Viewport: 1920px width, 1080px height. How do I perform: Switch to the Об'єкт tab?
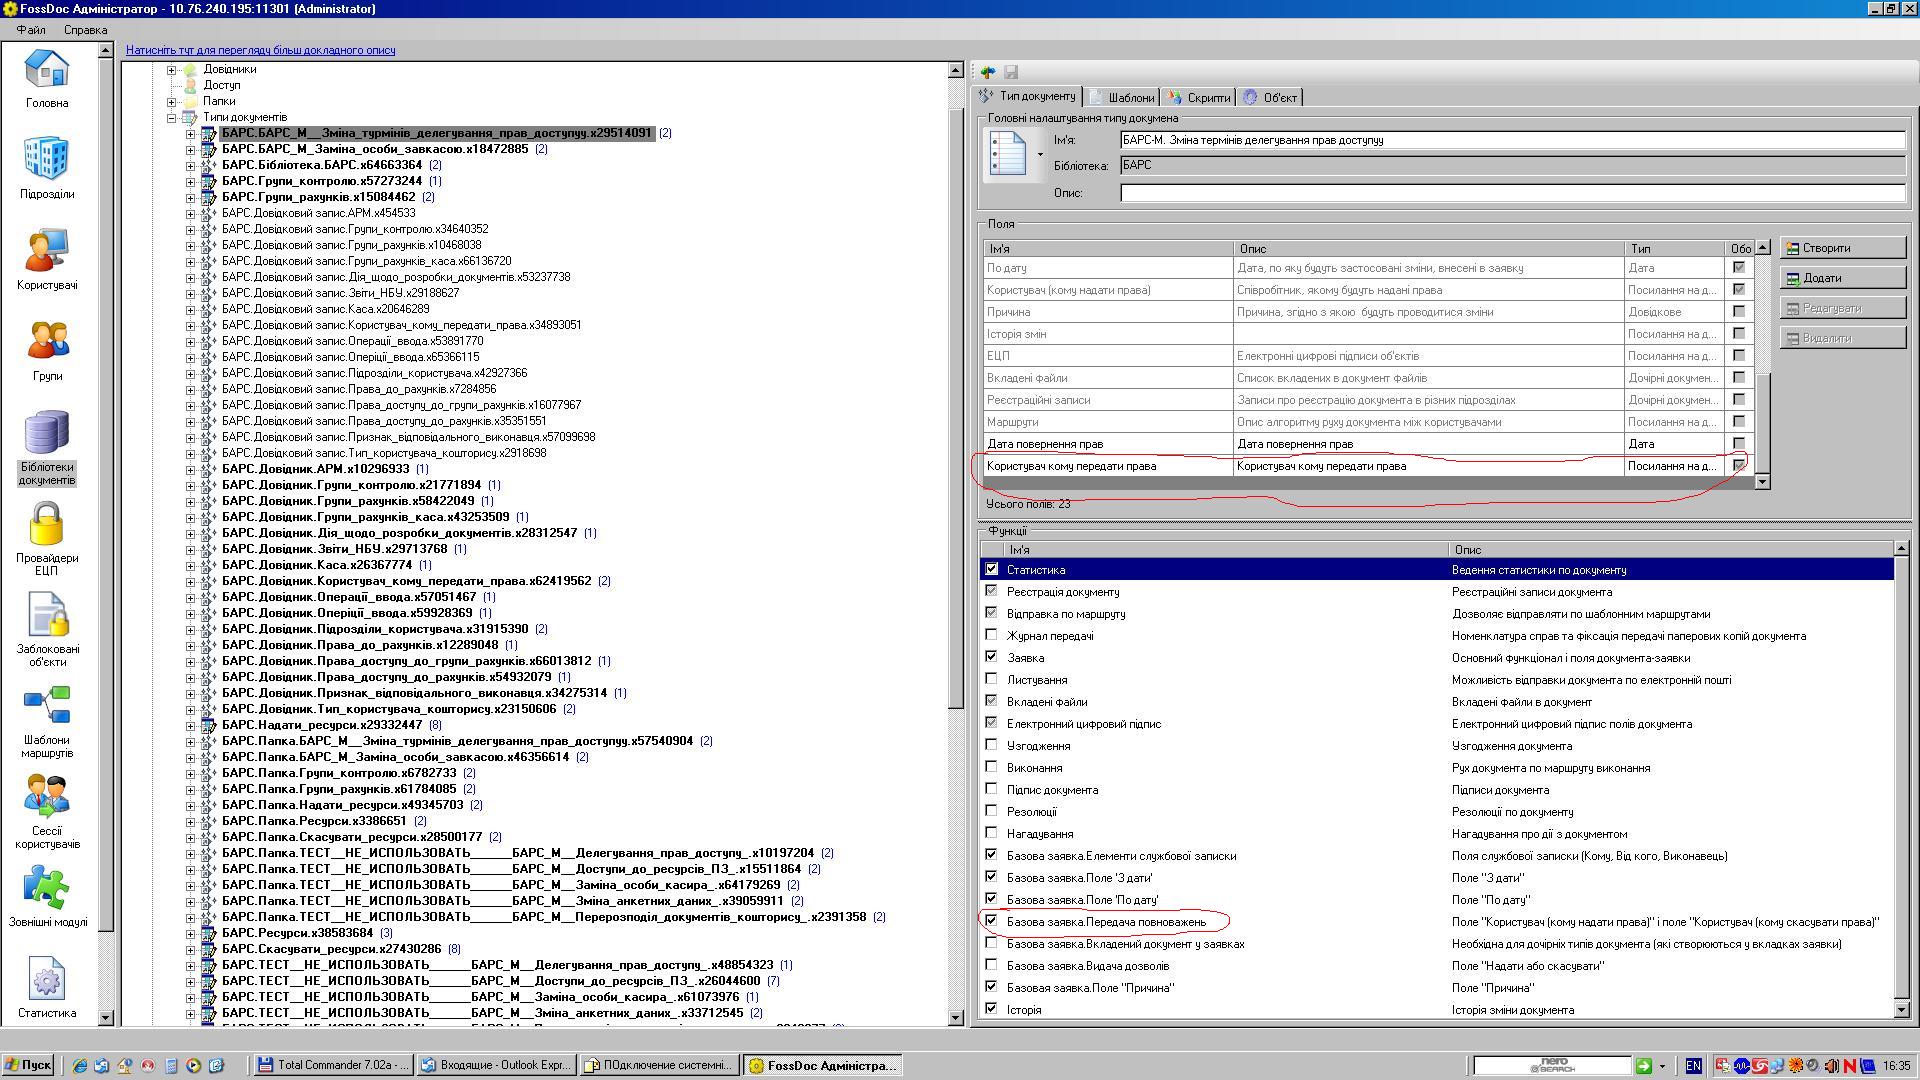click(x=1271, y=97)
